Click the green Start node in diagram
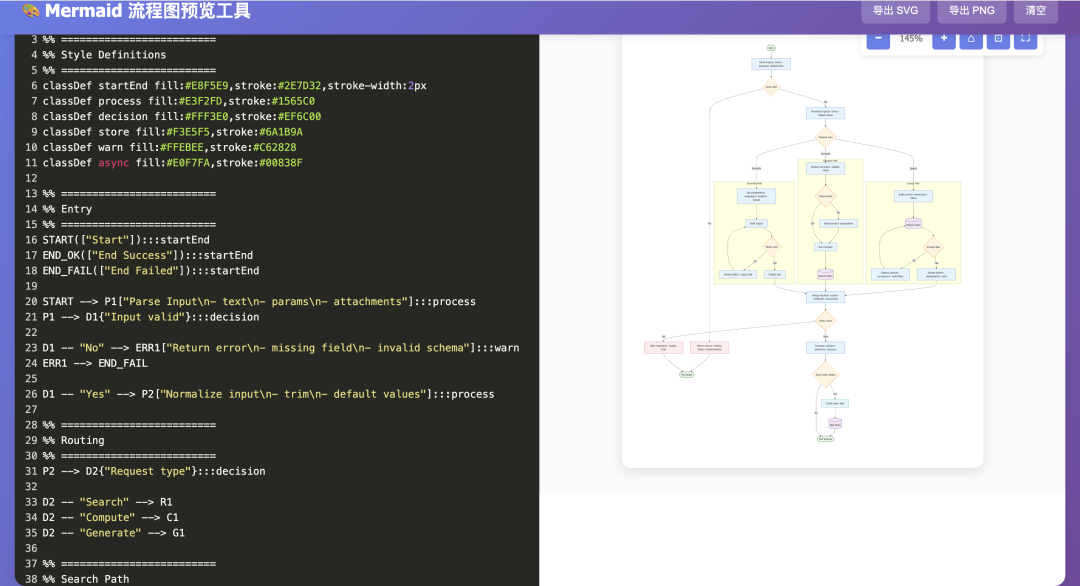Screen dimensions: 1080x586 771,47
